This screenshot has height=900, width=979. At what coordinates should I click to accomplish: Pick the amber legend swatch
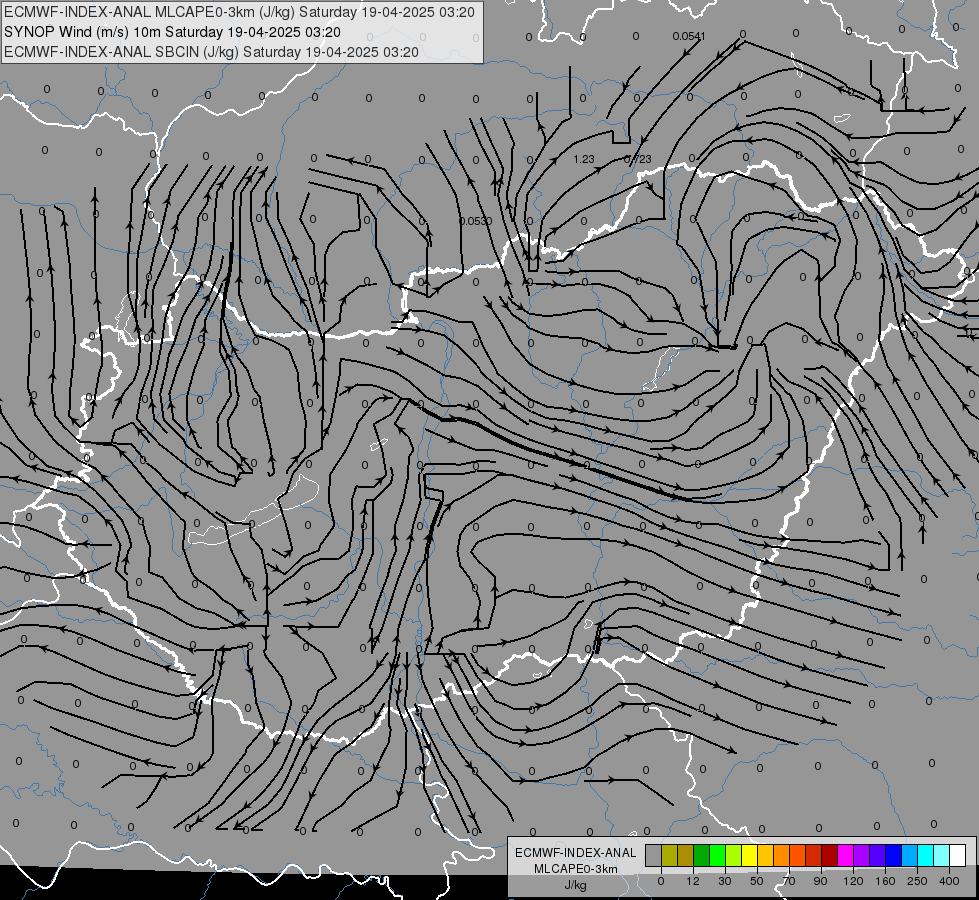(765, 855)
